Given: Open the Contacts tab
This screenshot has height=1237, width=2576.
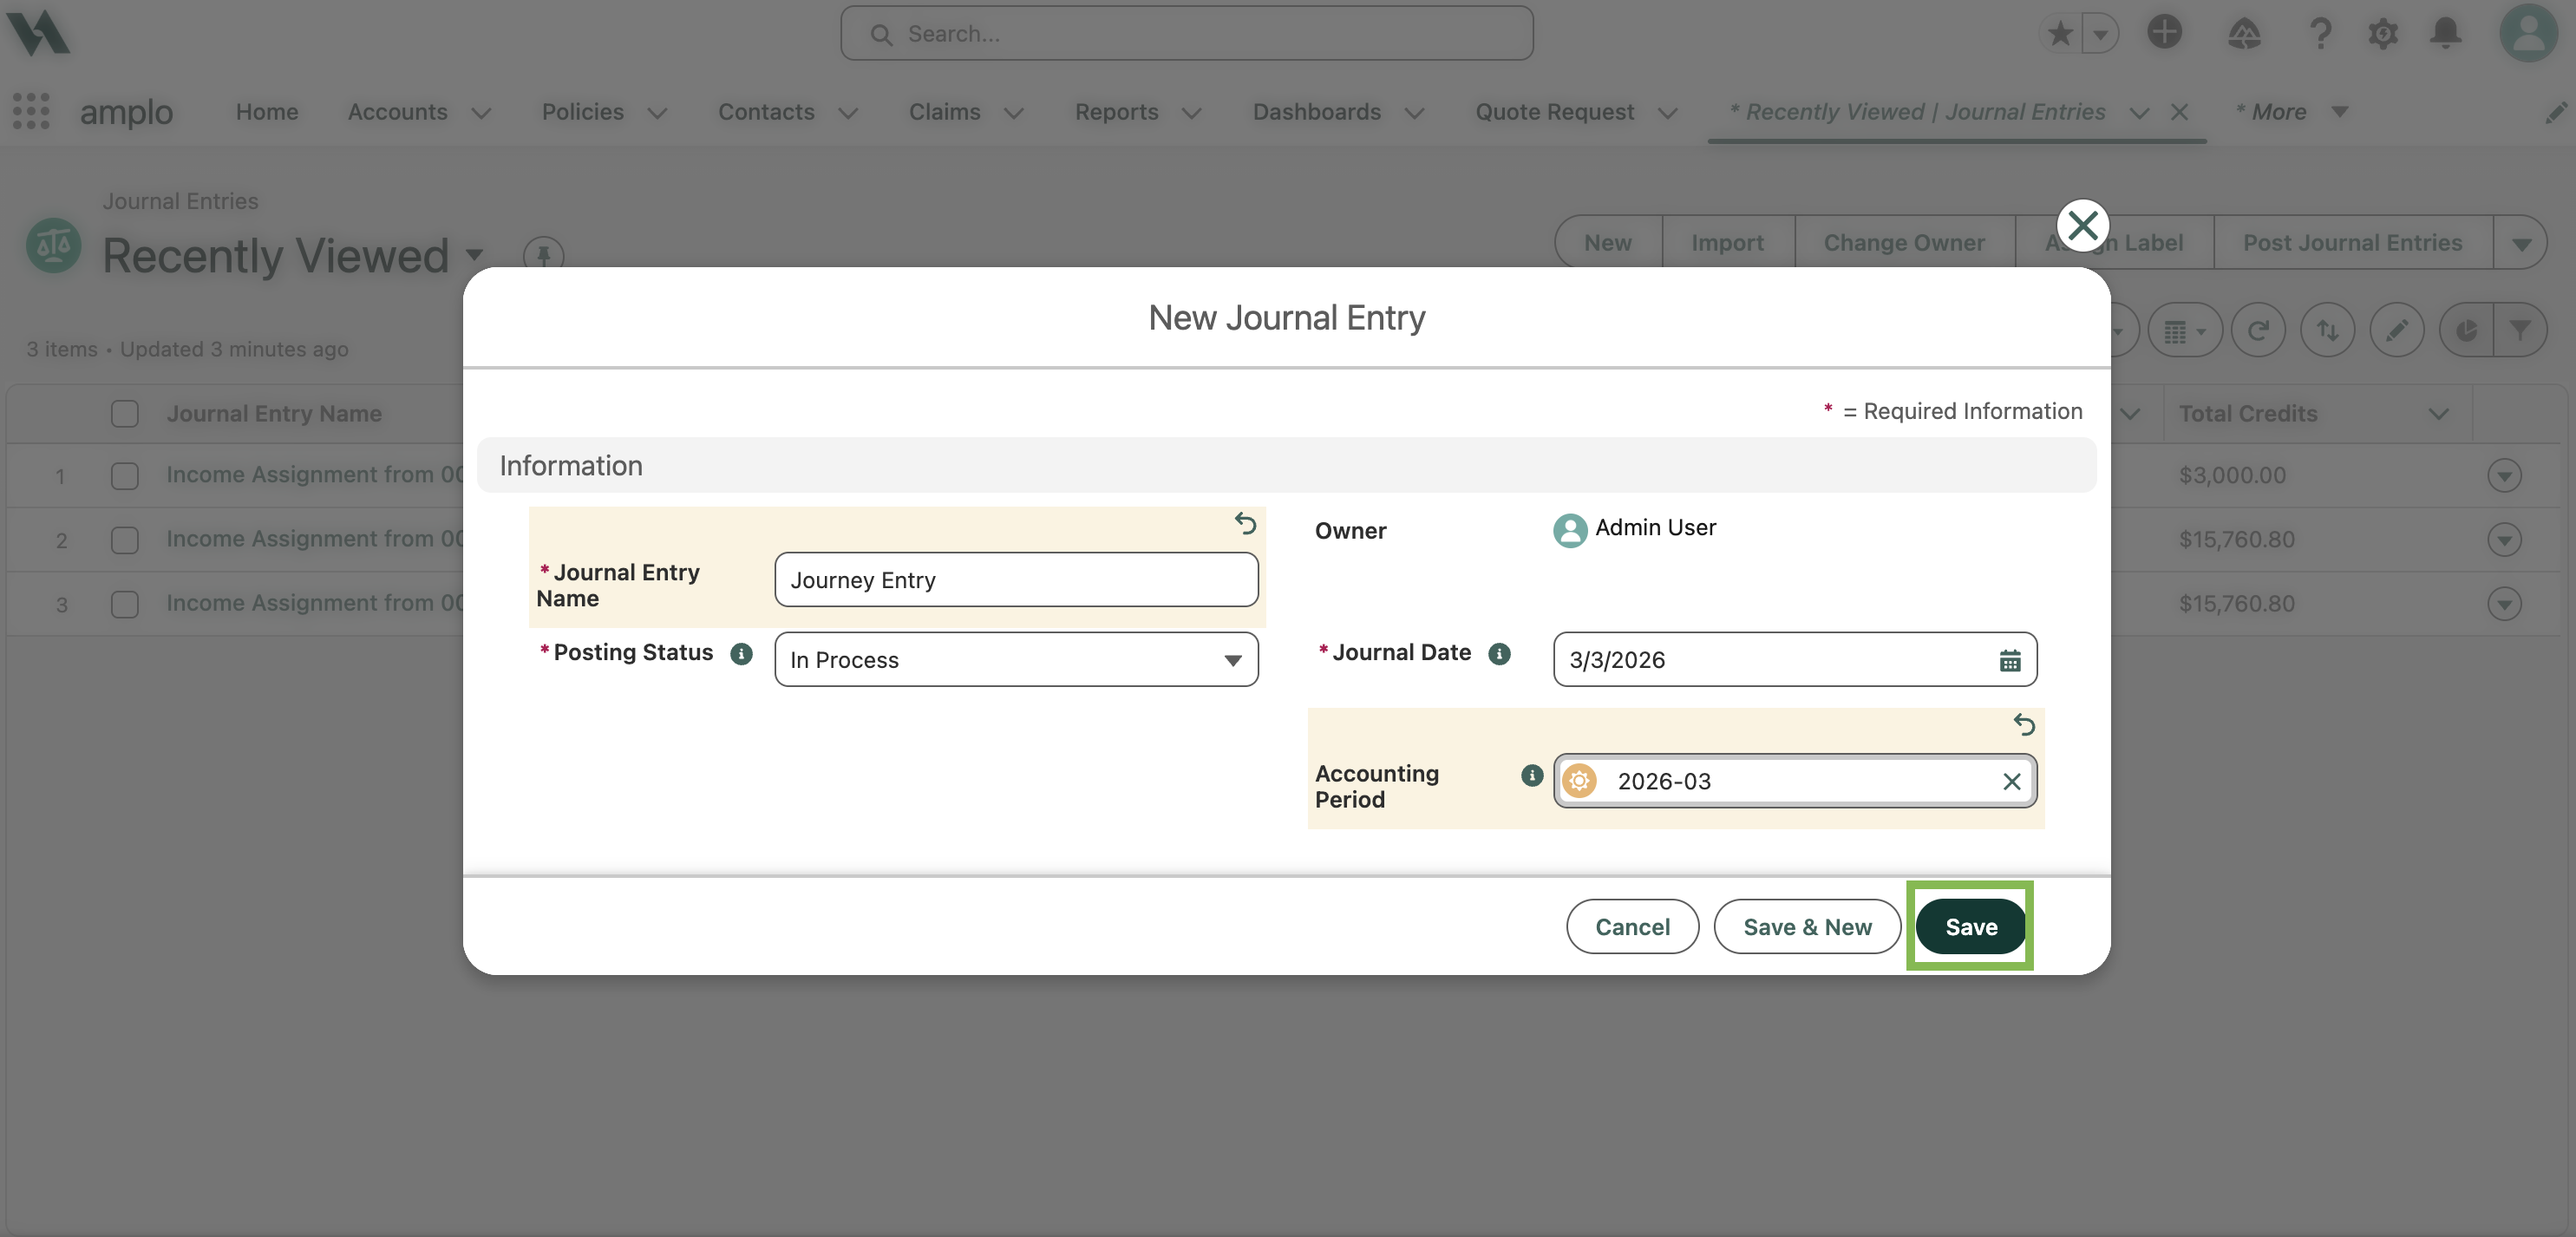Looking at the screenshot, I should [766, 112].
